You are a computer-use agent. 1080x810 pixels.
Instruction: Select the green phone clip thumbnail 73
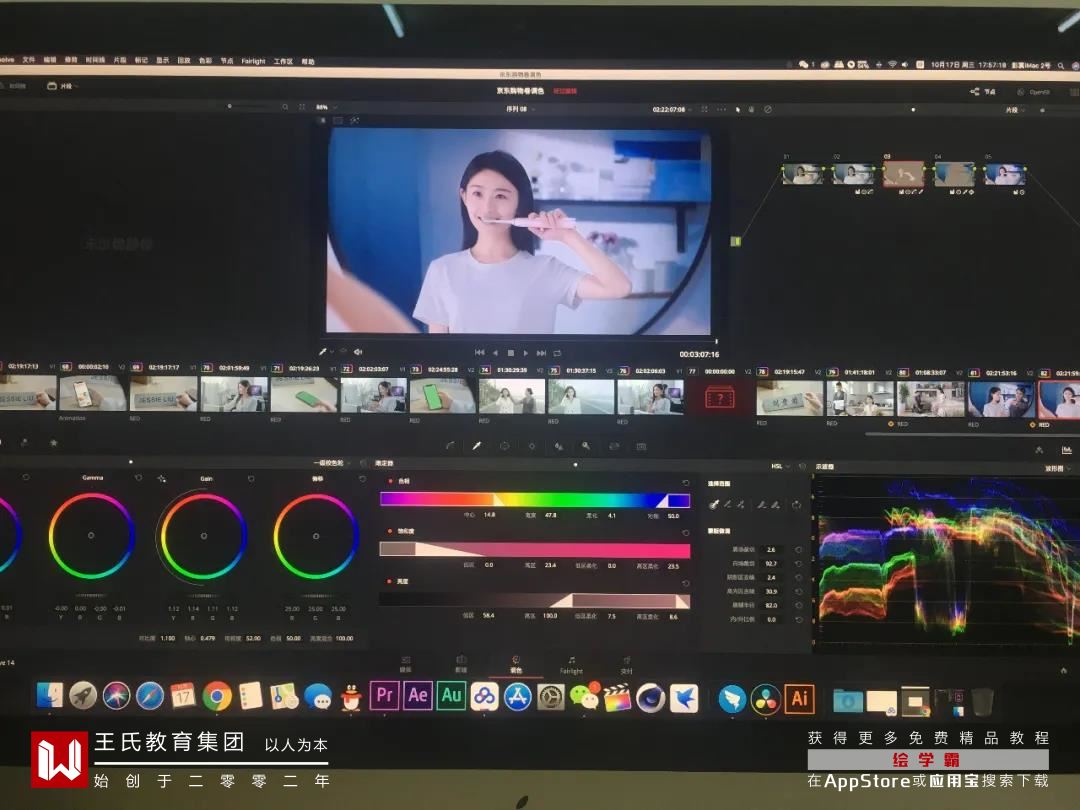442,396
